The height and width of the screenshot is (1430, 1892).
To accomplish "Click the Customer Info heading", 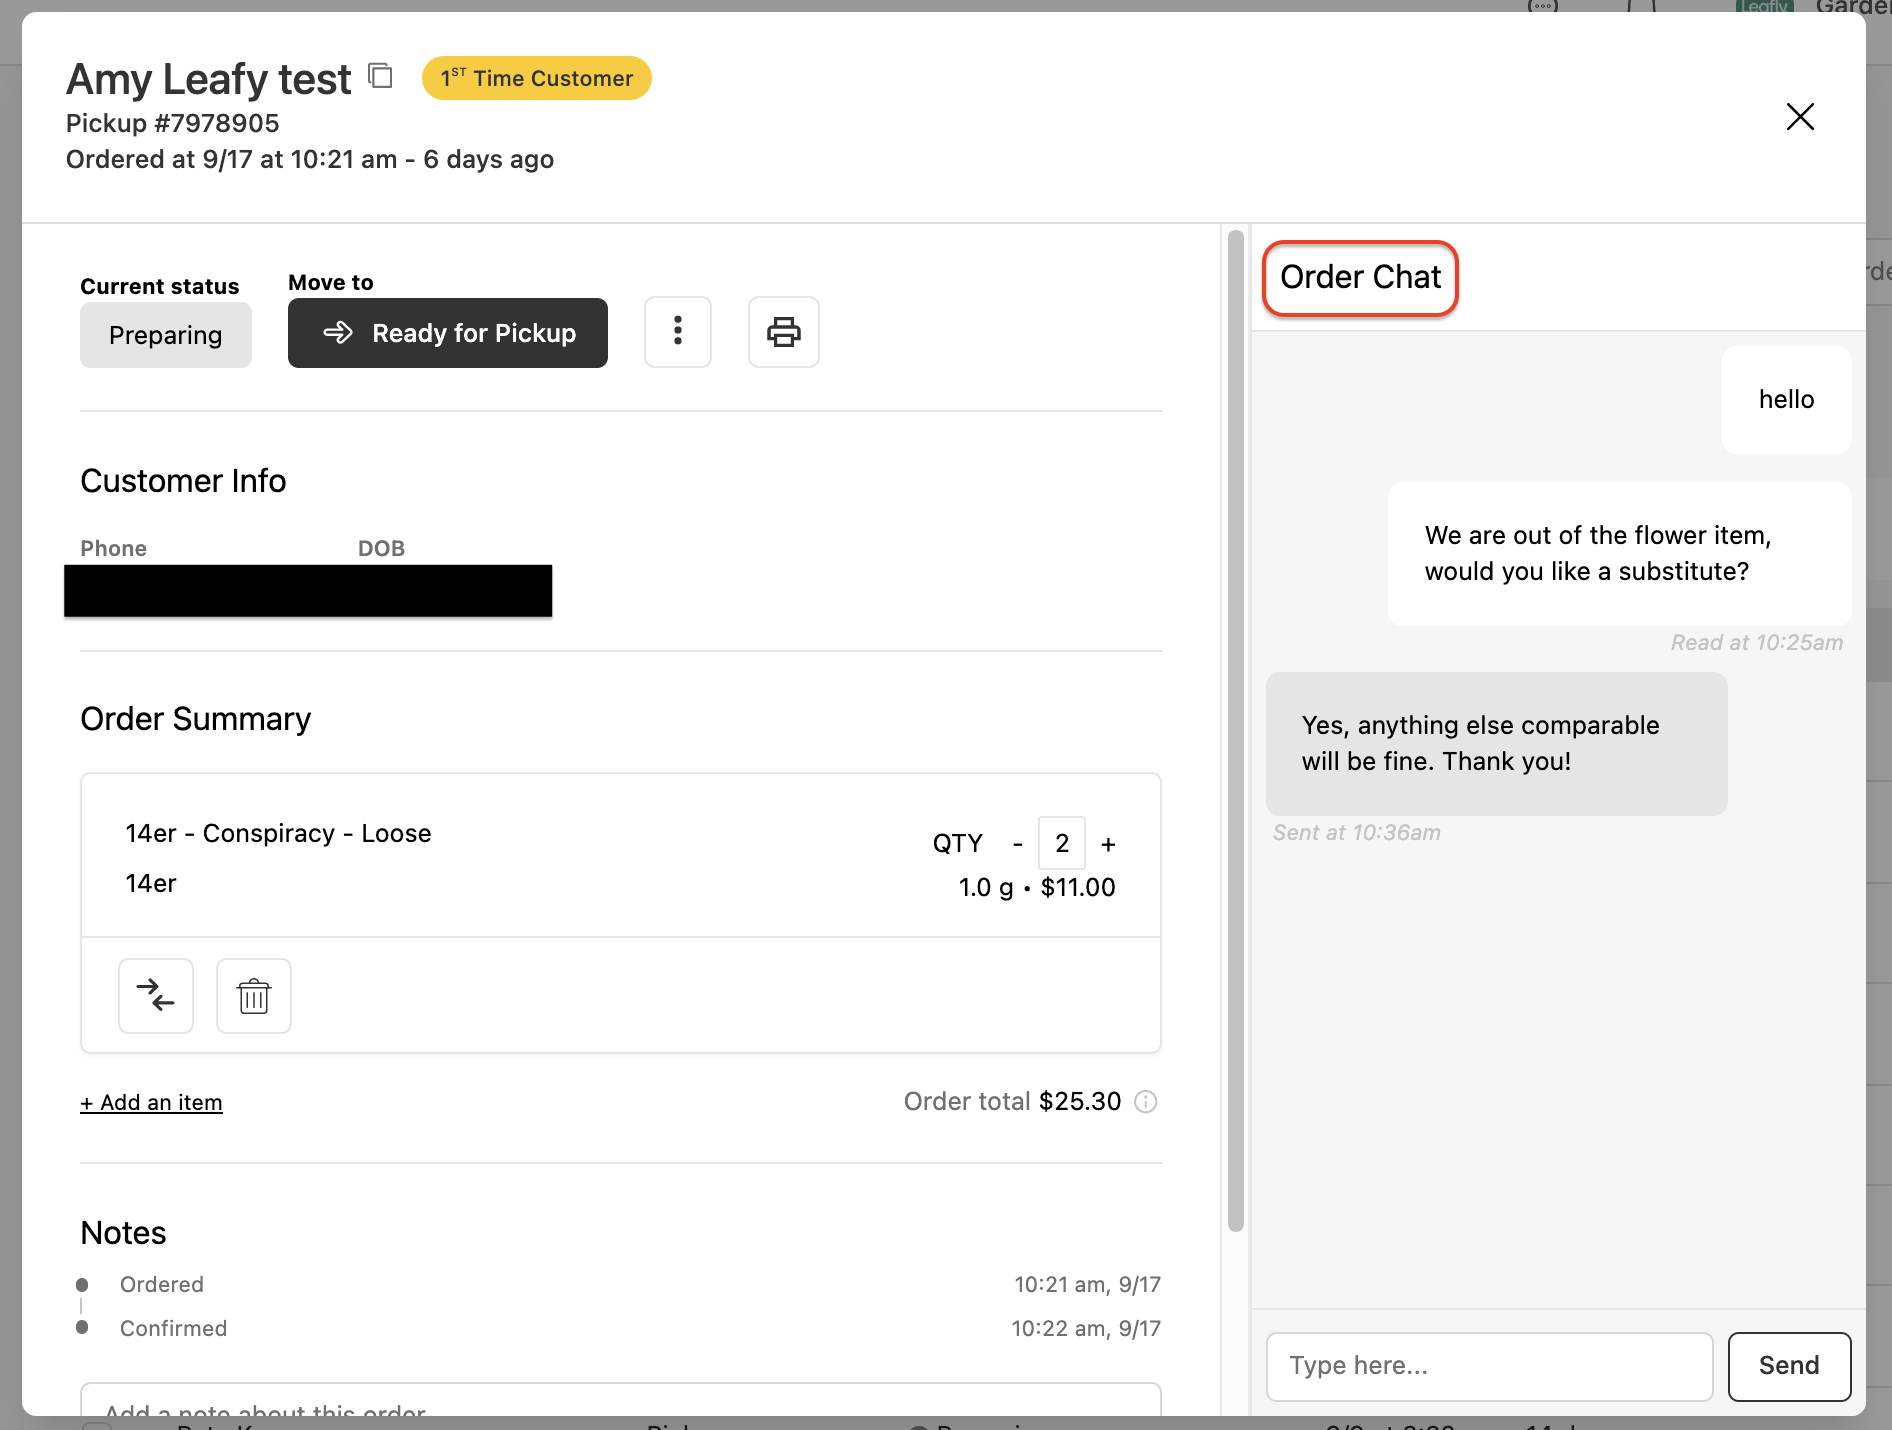I will pyautogui.click(x=183, y=481).
